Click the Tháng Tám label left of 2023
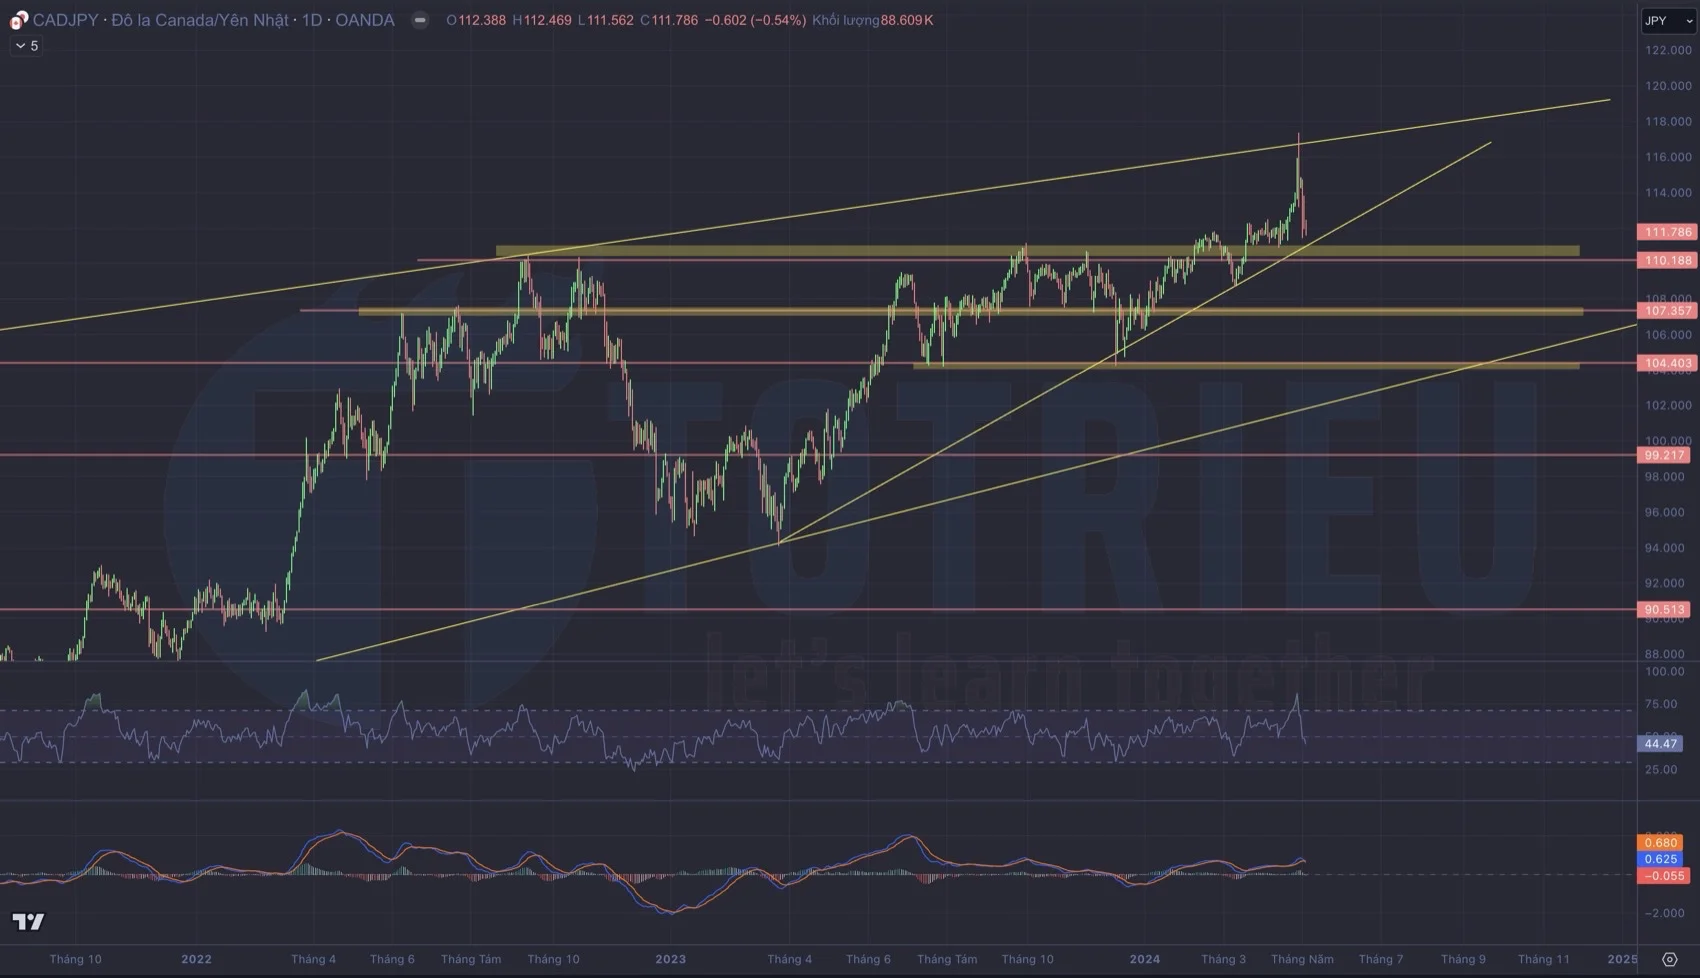 click(471, 959)
